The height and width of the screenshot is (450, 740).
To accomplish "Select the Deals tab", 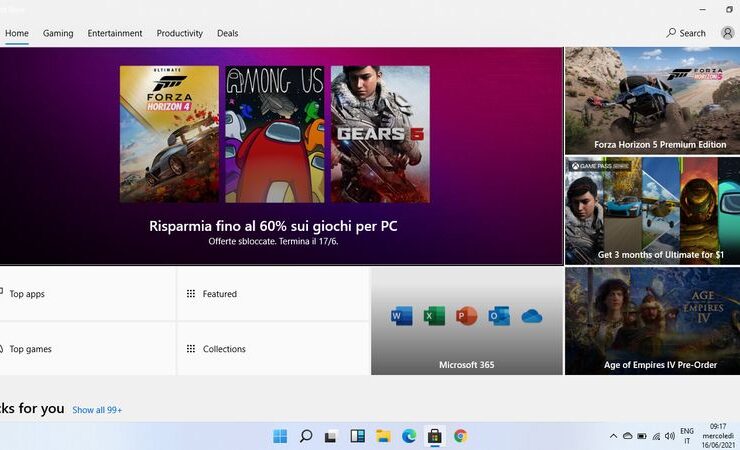I will (227, 33).
